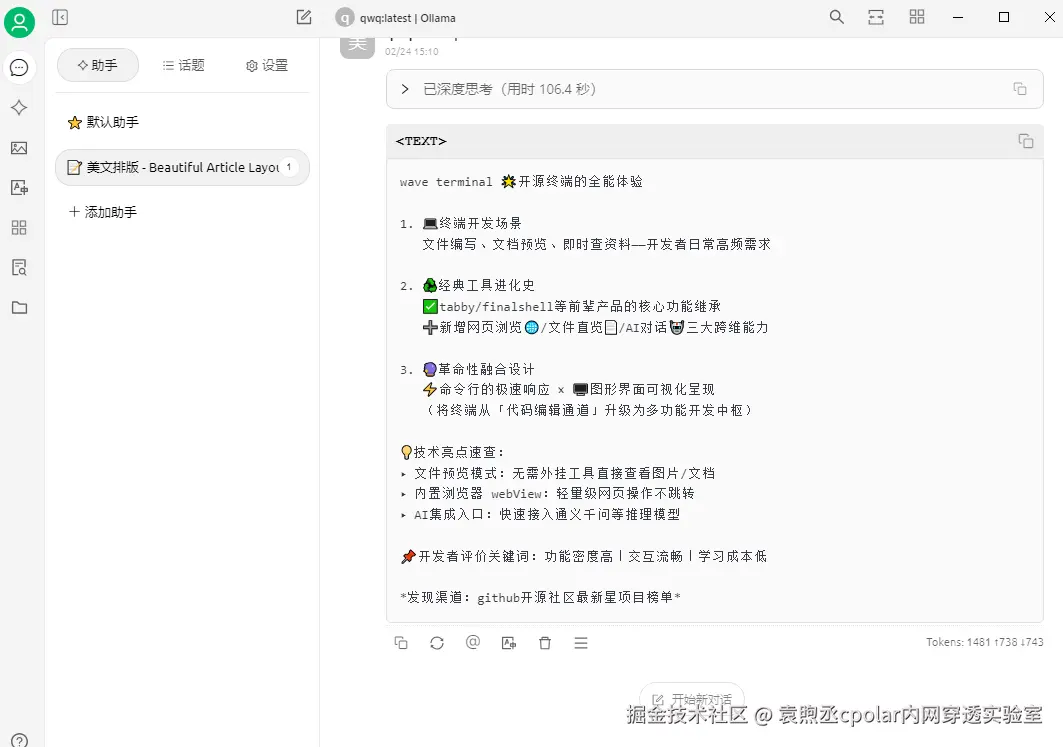Switch to the 助手 tab
The width and height of the screenshot is (1063, 747).
coord(98,65)
